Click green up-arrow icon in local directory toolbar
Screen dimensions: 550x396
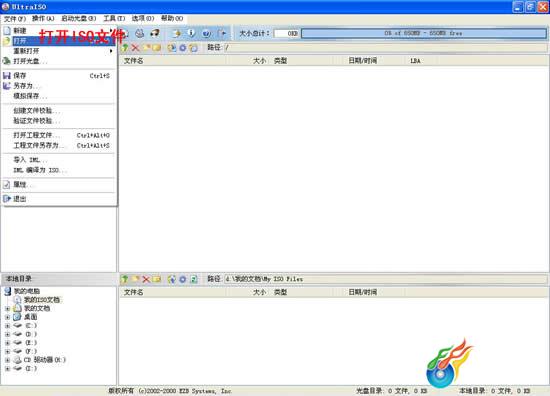pos(125,279)
